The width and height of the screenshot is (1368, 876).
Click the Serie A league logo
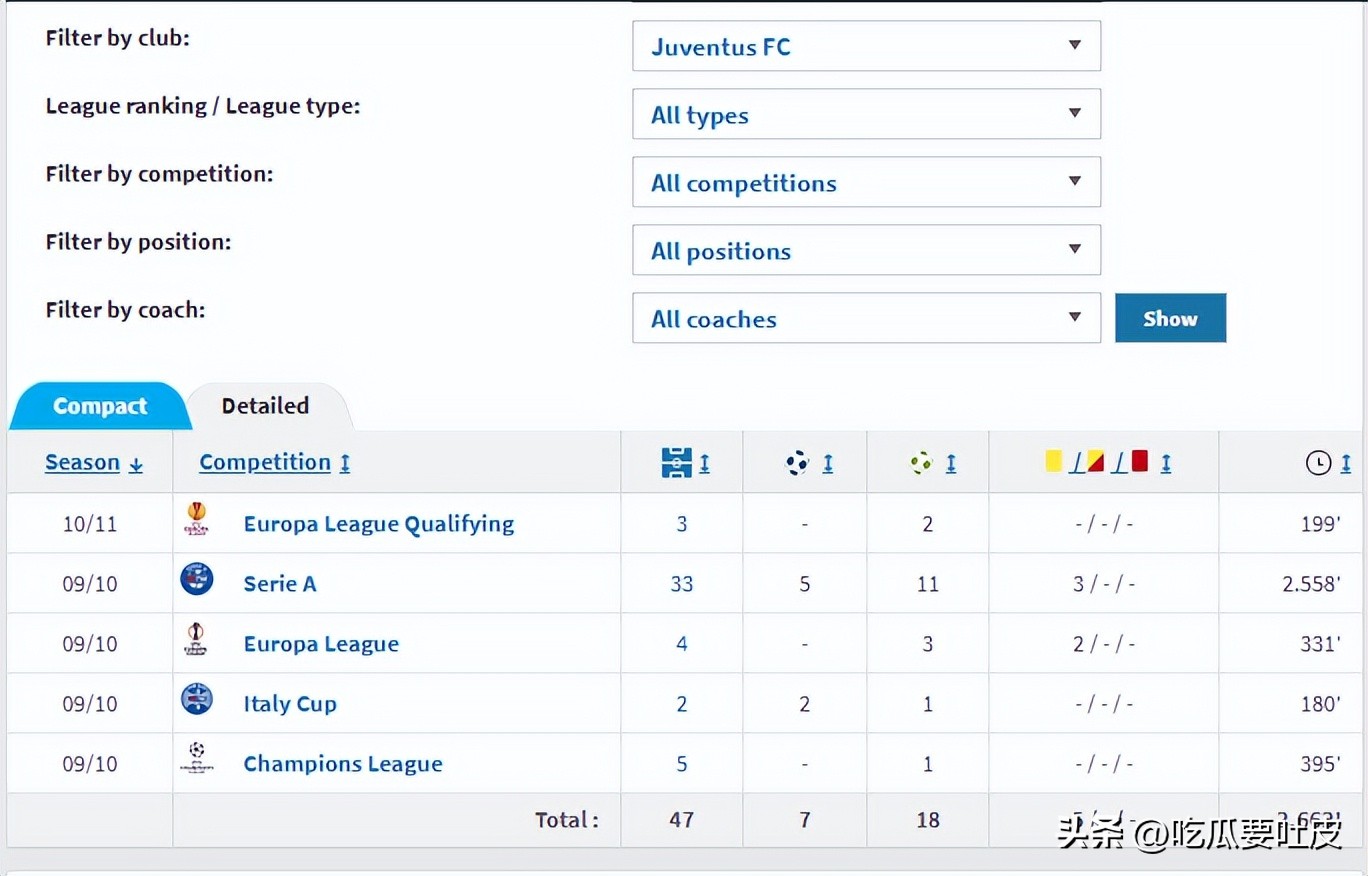pyautogui.click(x=197, y=580)
